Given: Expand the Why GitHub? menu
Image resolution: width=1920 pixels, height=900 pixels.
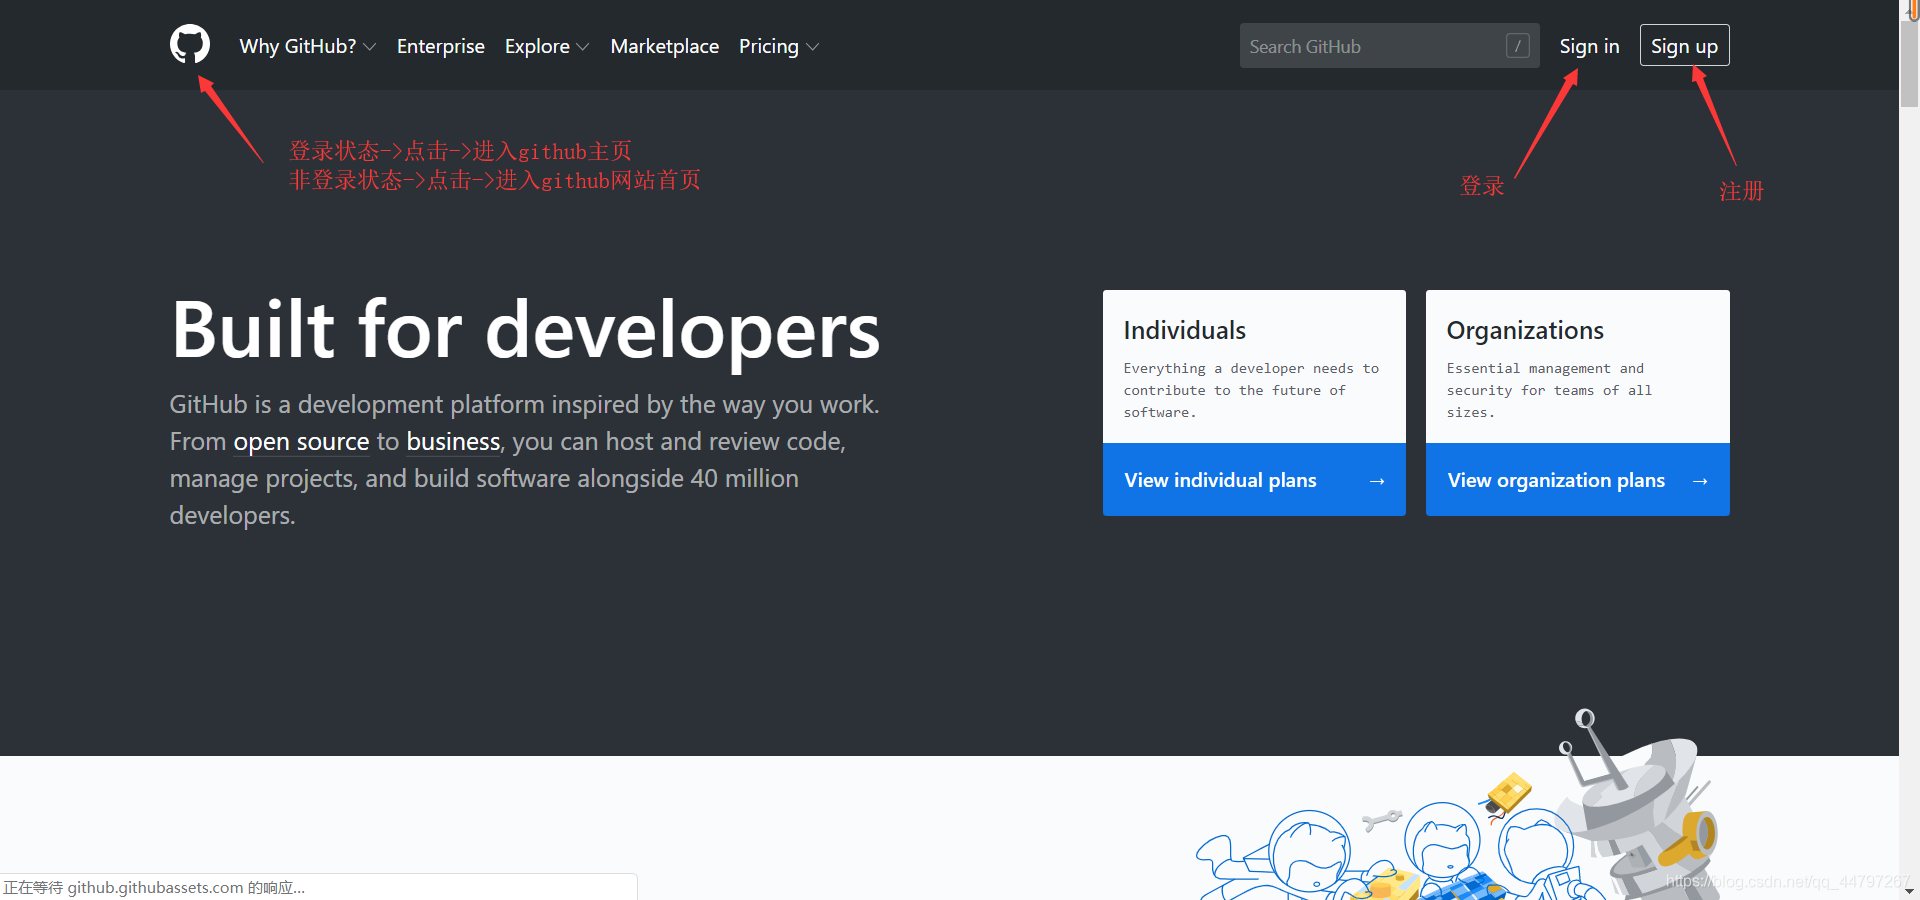Looking at the screenshot, I should coord(308,46).
